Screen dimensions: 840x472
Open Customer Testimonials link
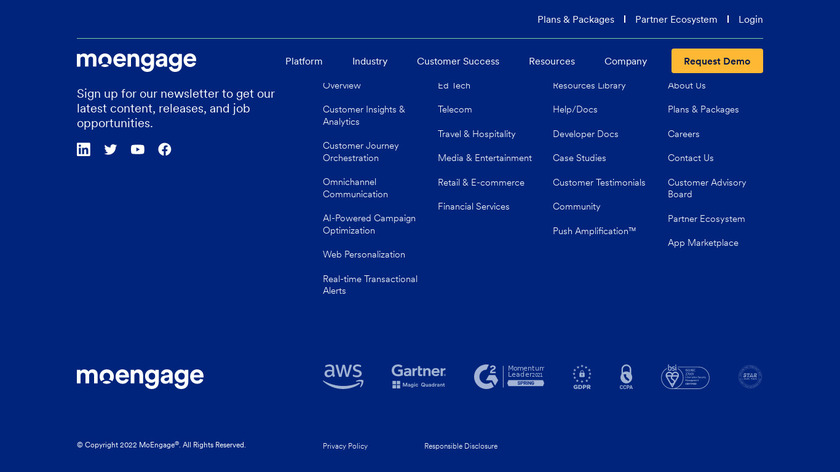pyautogui.click(x=599, y=183)
